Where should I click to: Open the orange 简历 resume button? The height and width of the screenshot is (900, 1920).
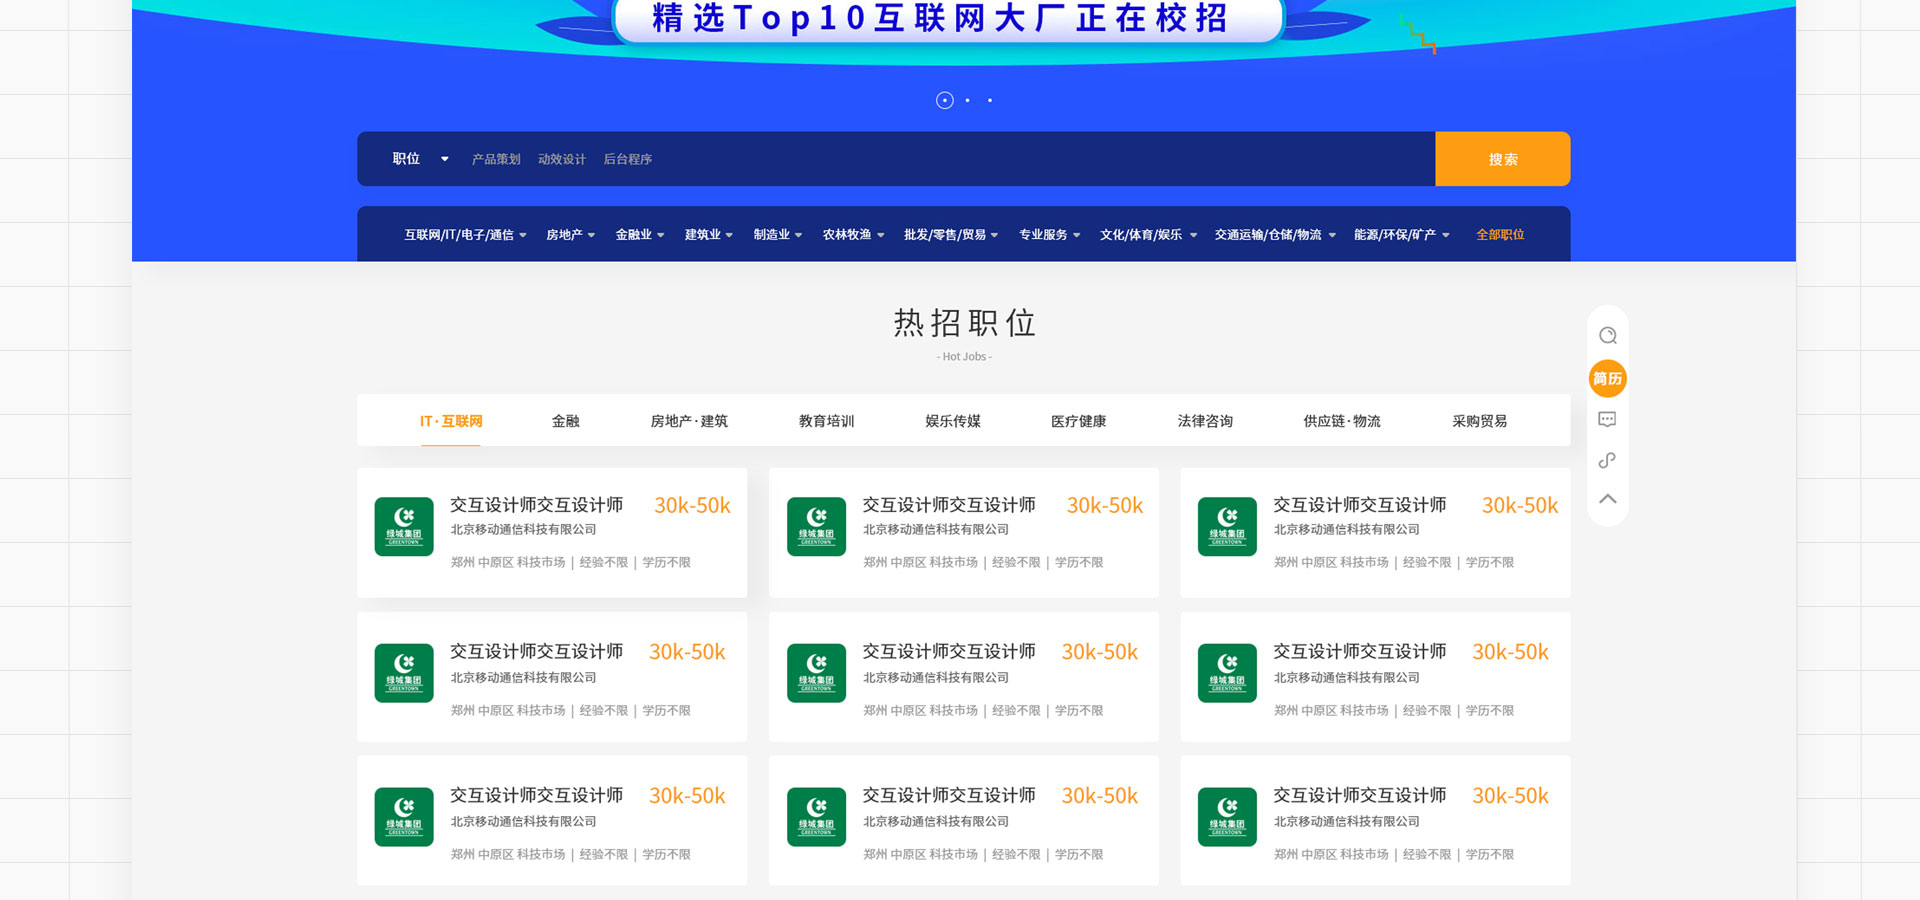[1607, 379]
